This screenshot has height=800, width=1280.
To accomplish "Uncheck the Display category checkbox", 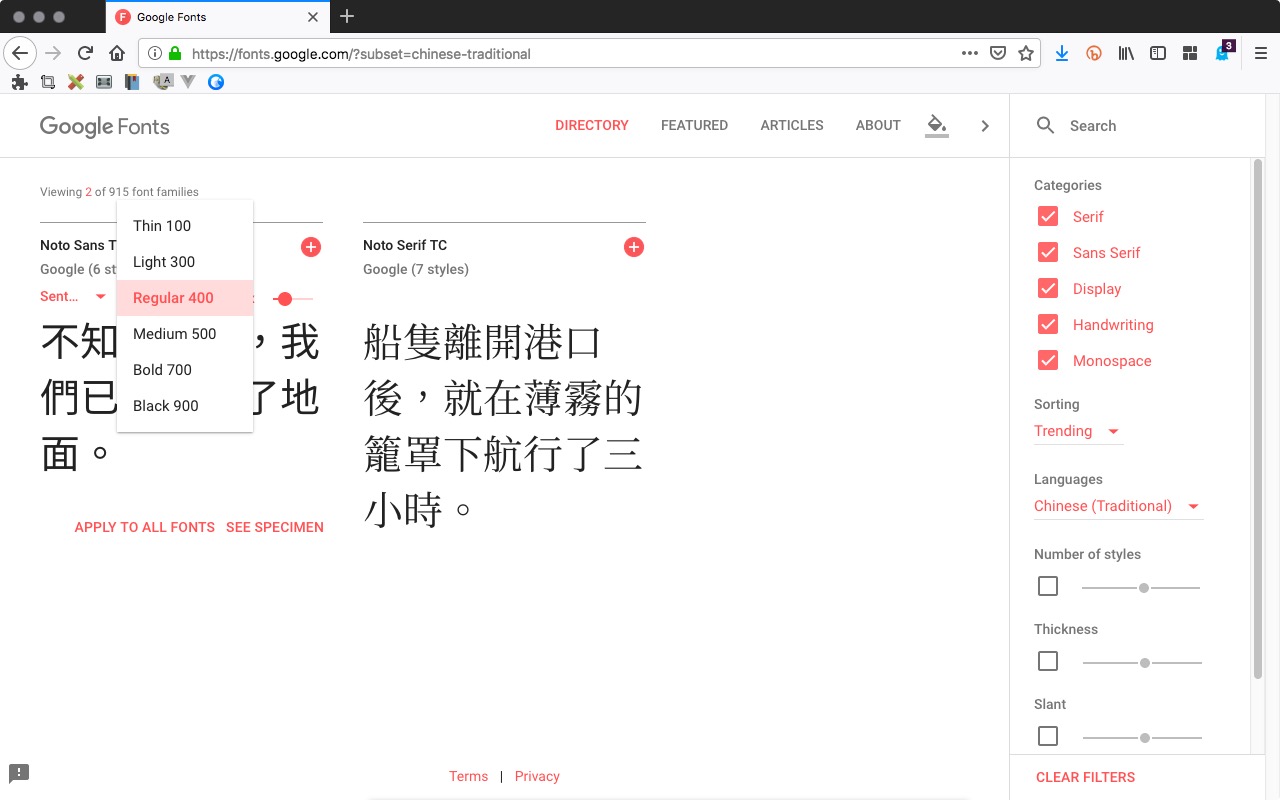I will coord(1048,289).
